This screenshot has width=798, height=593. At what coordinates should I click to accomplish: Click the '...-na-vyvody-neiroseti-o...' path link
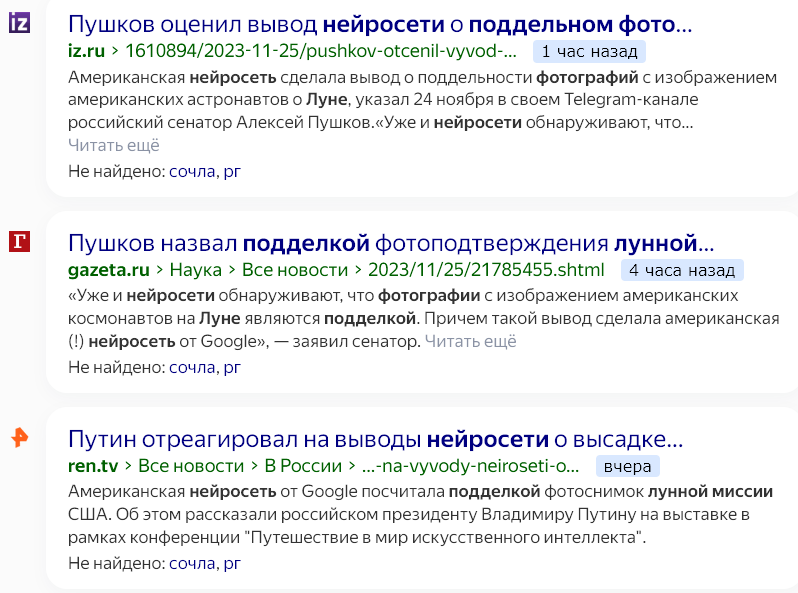470,466
